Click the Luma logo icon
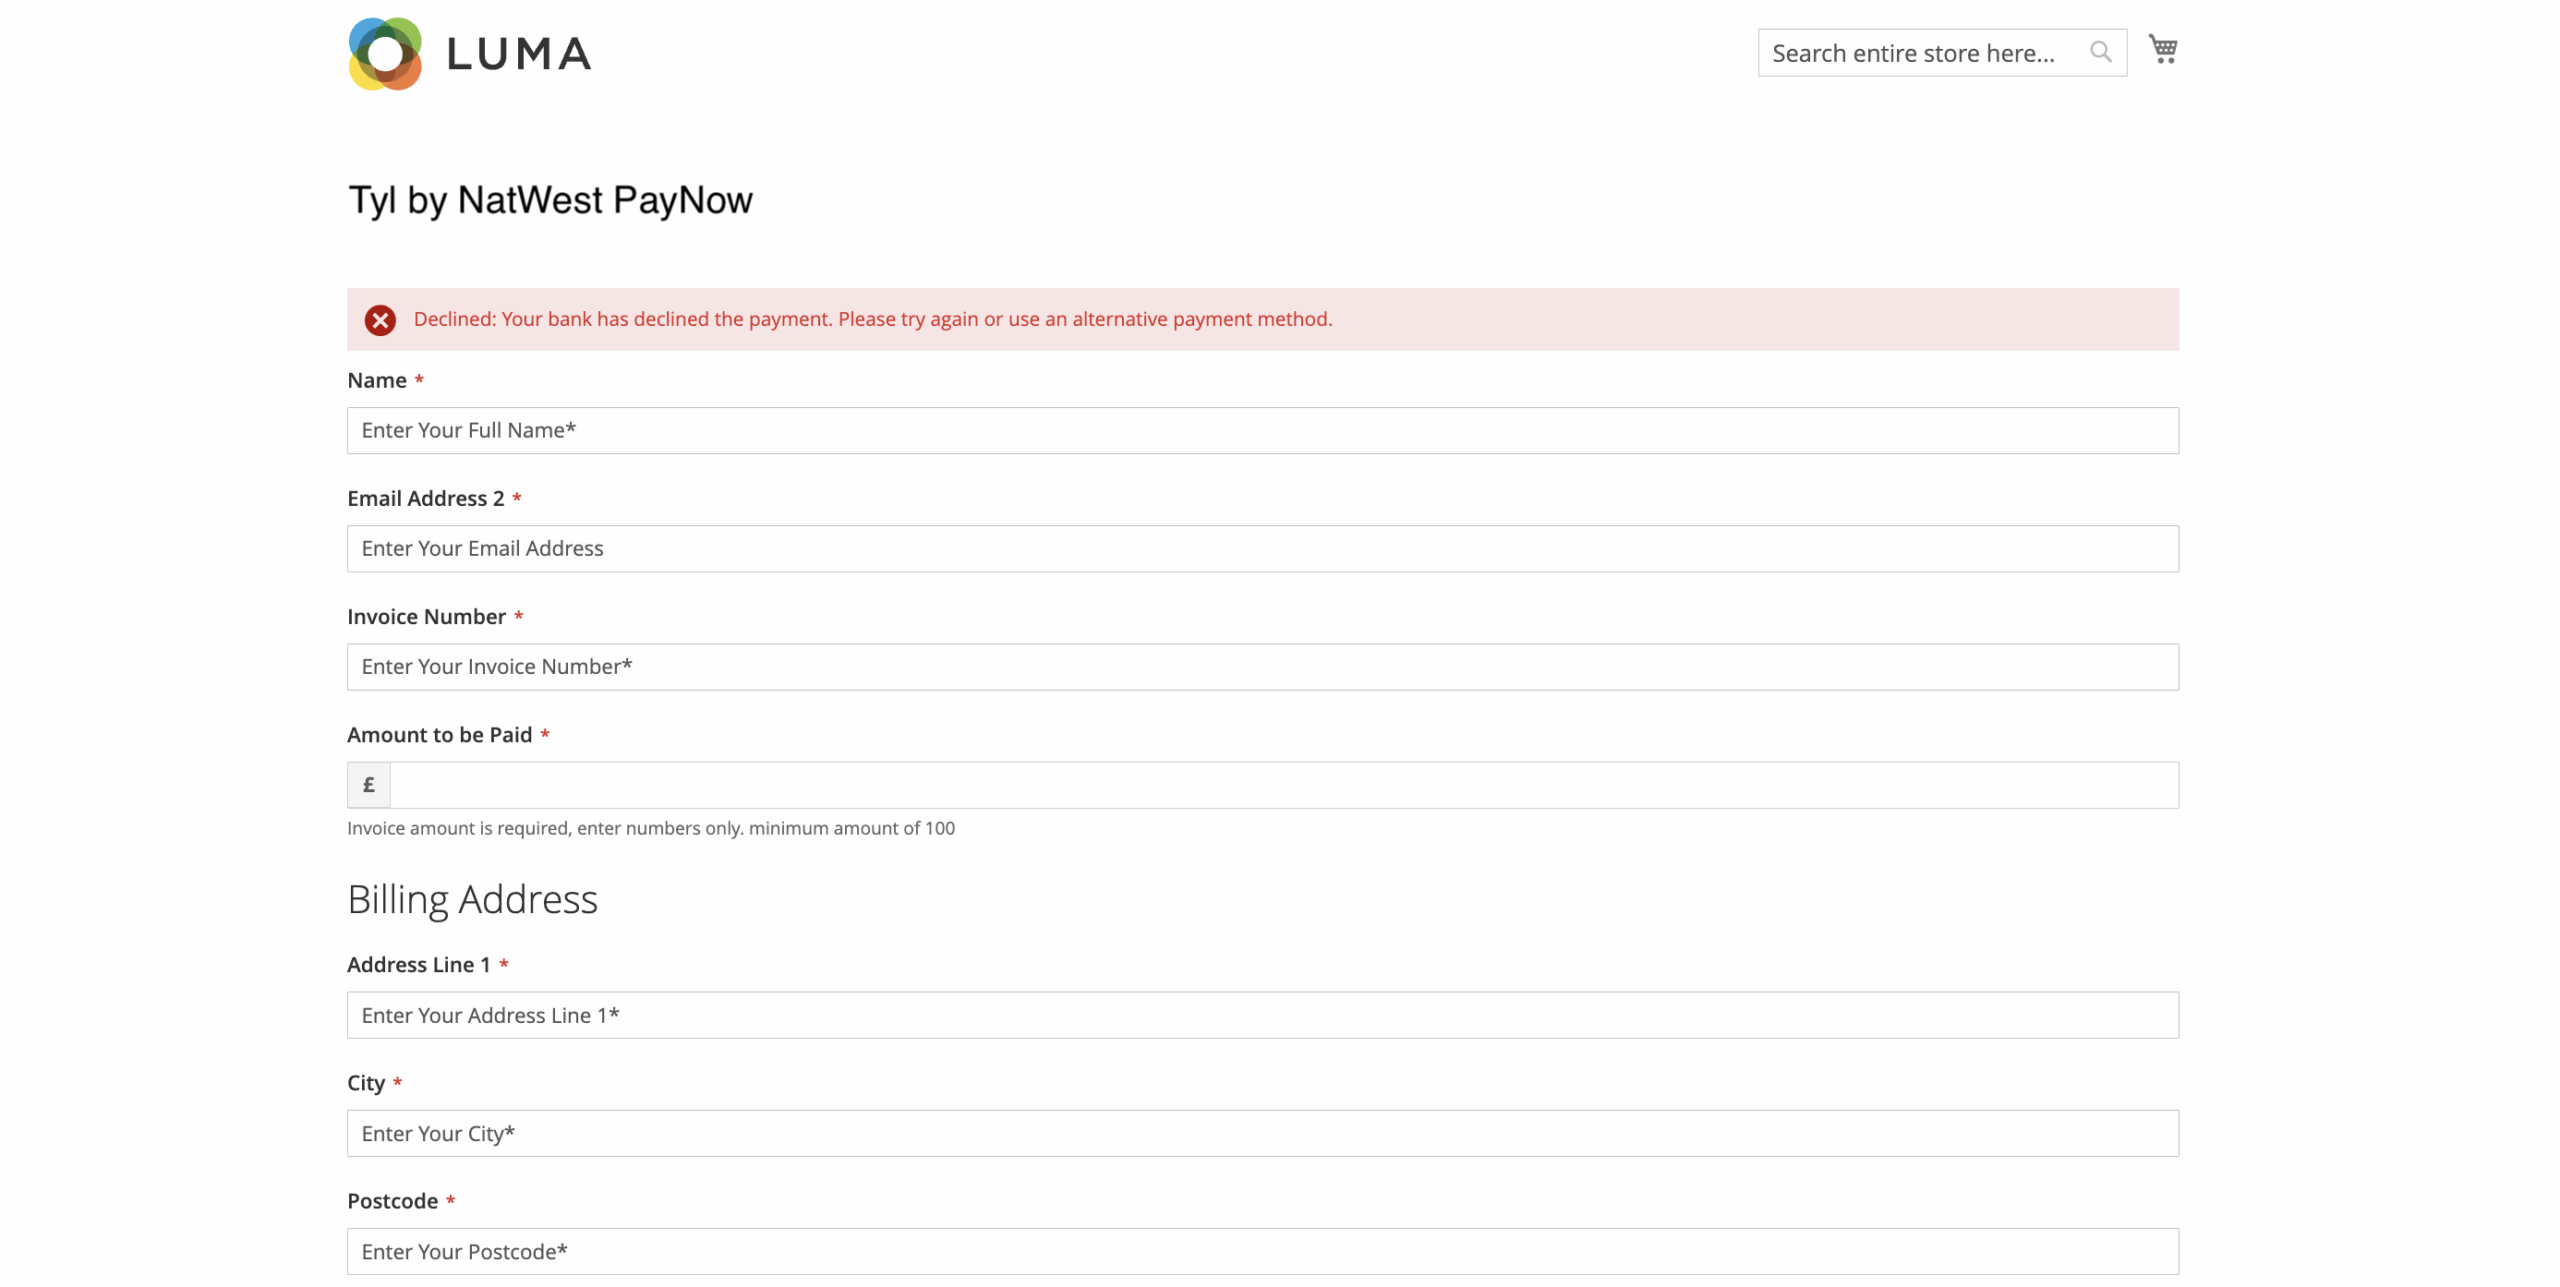This screenshot has height=1287, width=2560. [x=385, y=55]
